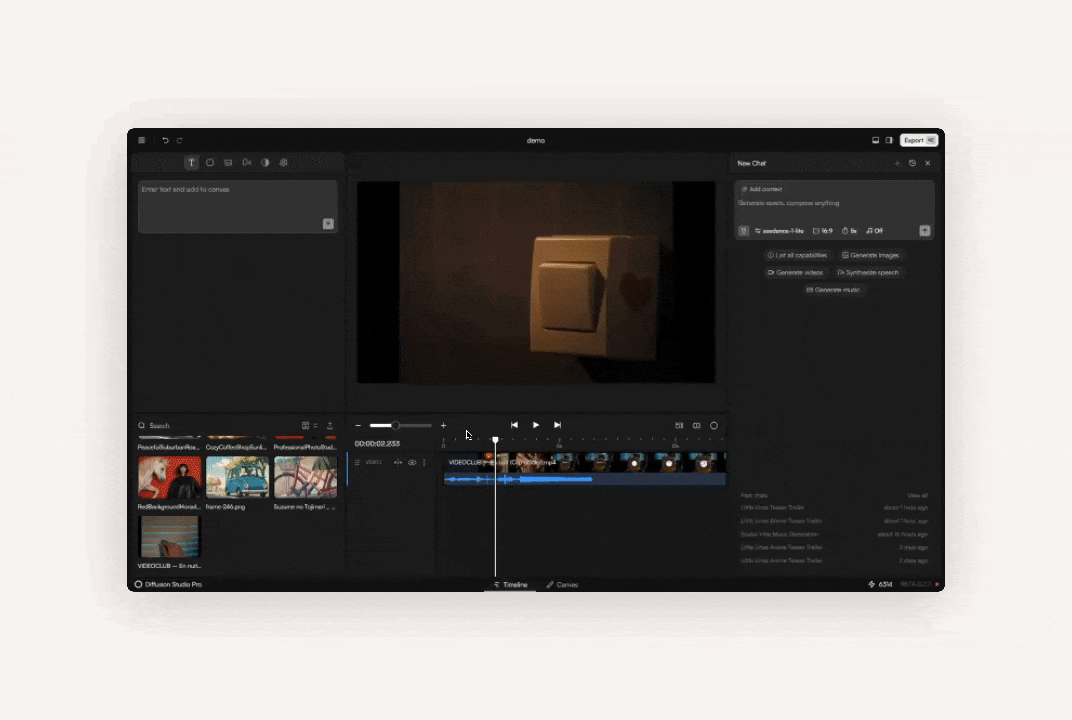
Task: Open the sort dropdown next to grid icon
Action: (x=315, y=425)
